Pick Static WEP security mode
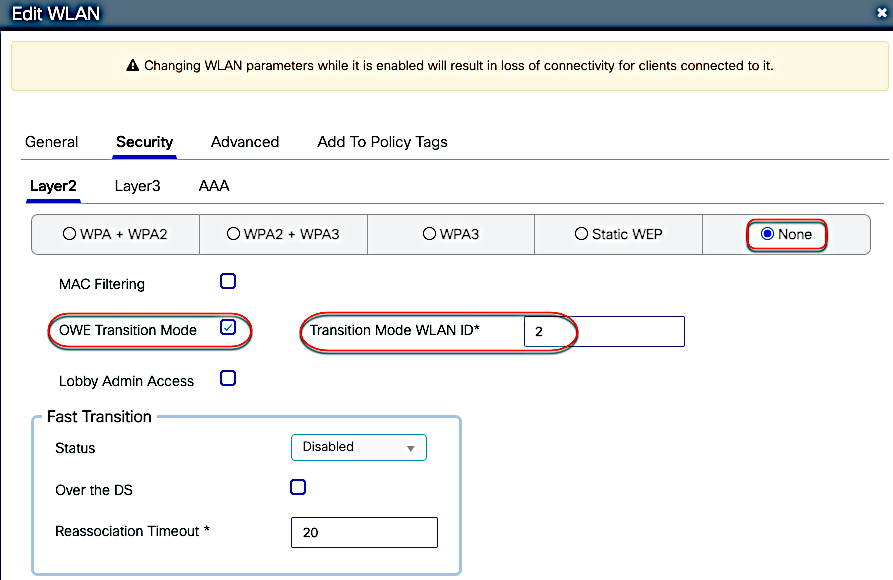The width and height of the screenshot is (893, 580). coord(580,233)
